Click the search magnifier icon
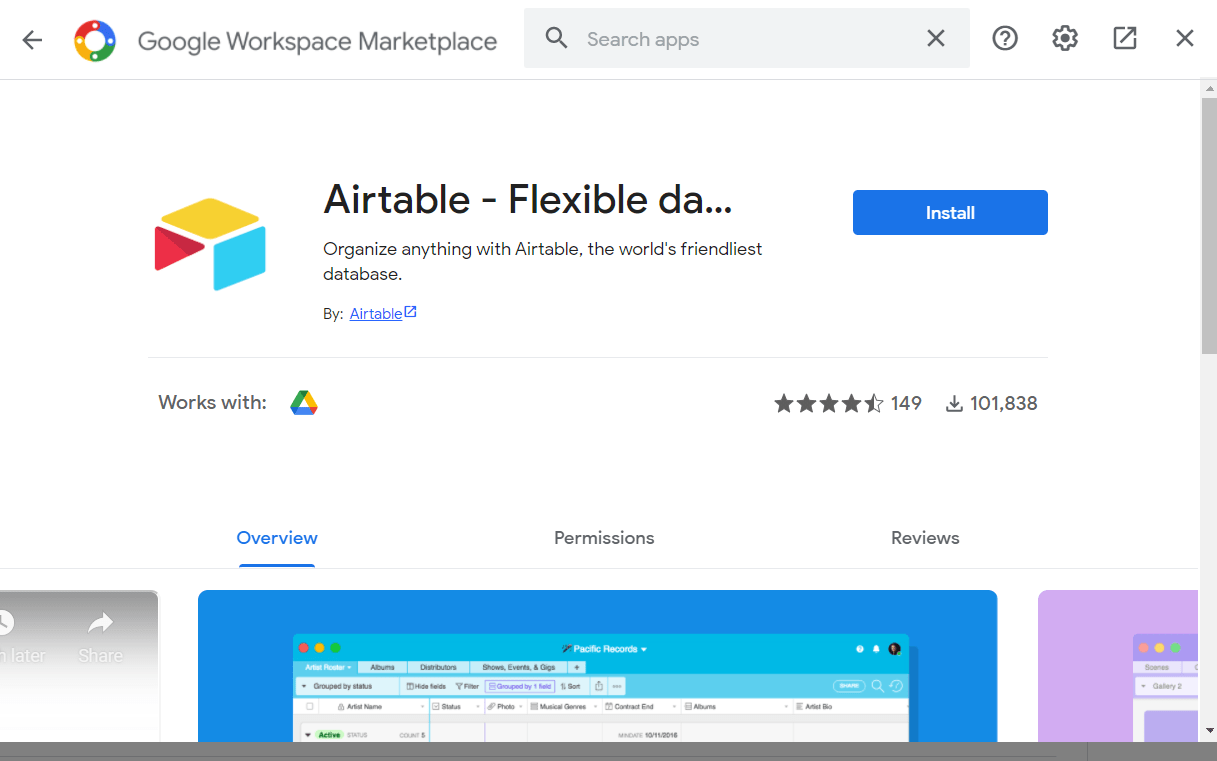 tap(557, 39)
